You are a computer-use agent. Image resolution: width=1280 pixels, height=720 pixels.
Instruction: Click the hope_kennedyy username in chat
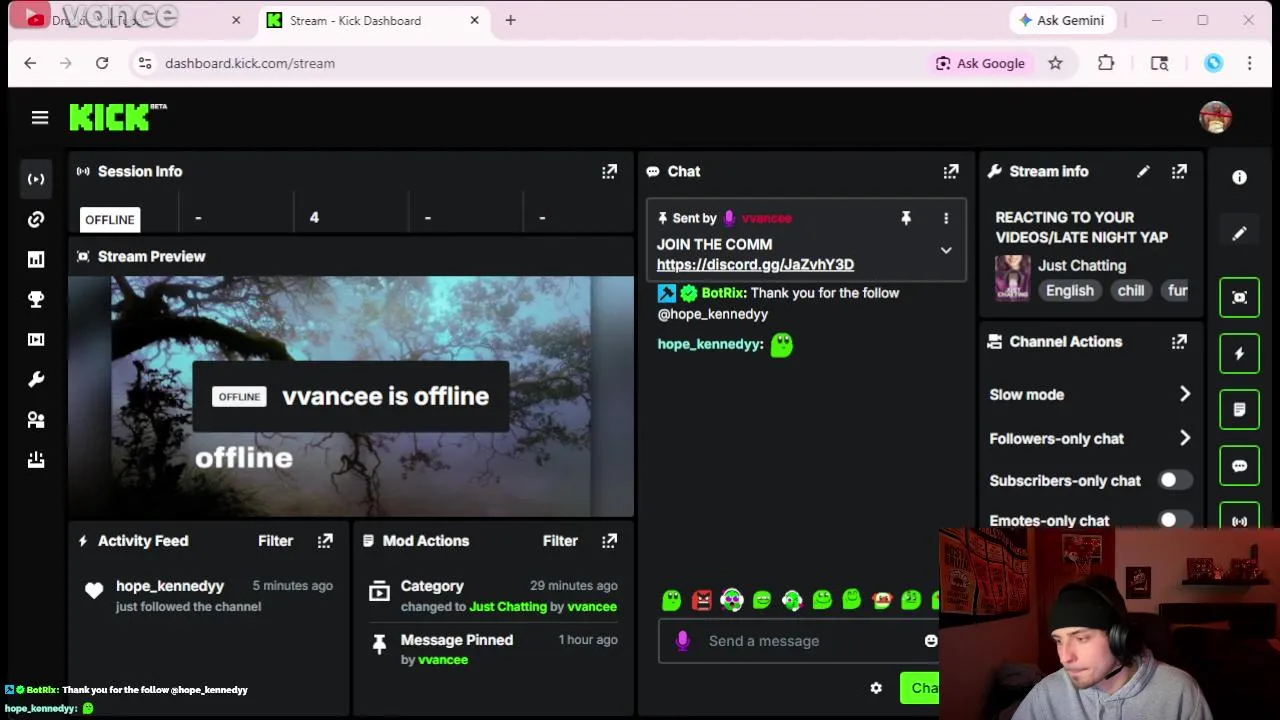point(709,344)
